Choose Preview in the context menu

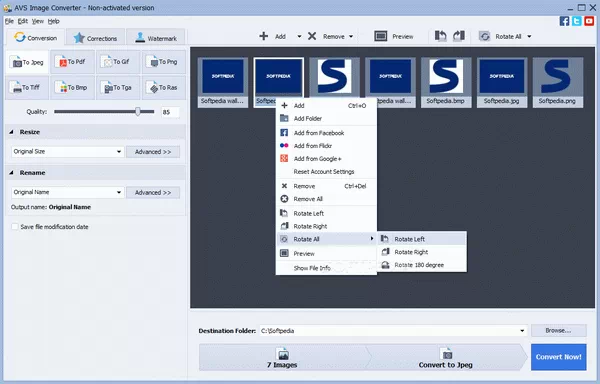tap(326, 254)
